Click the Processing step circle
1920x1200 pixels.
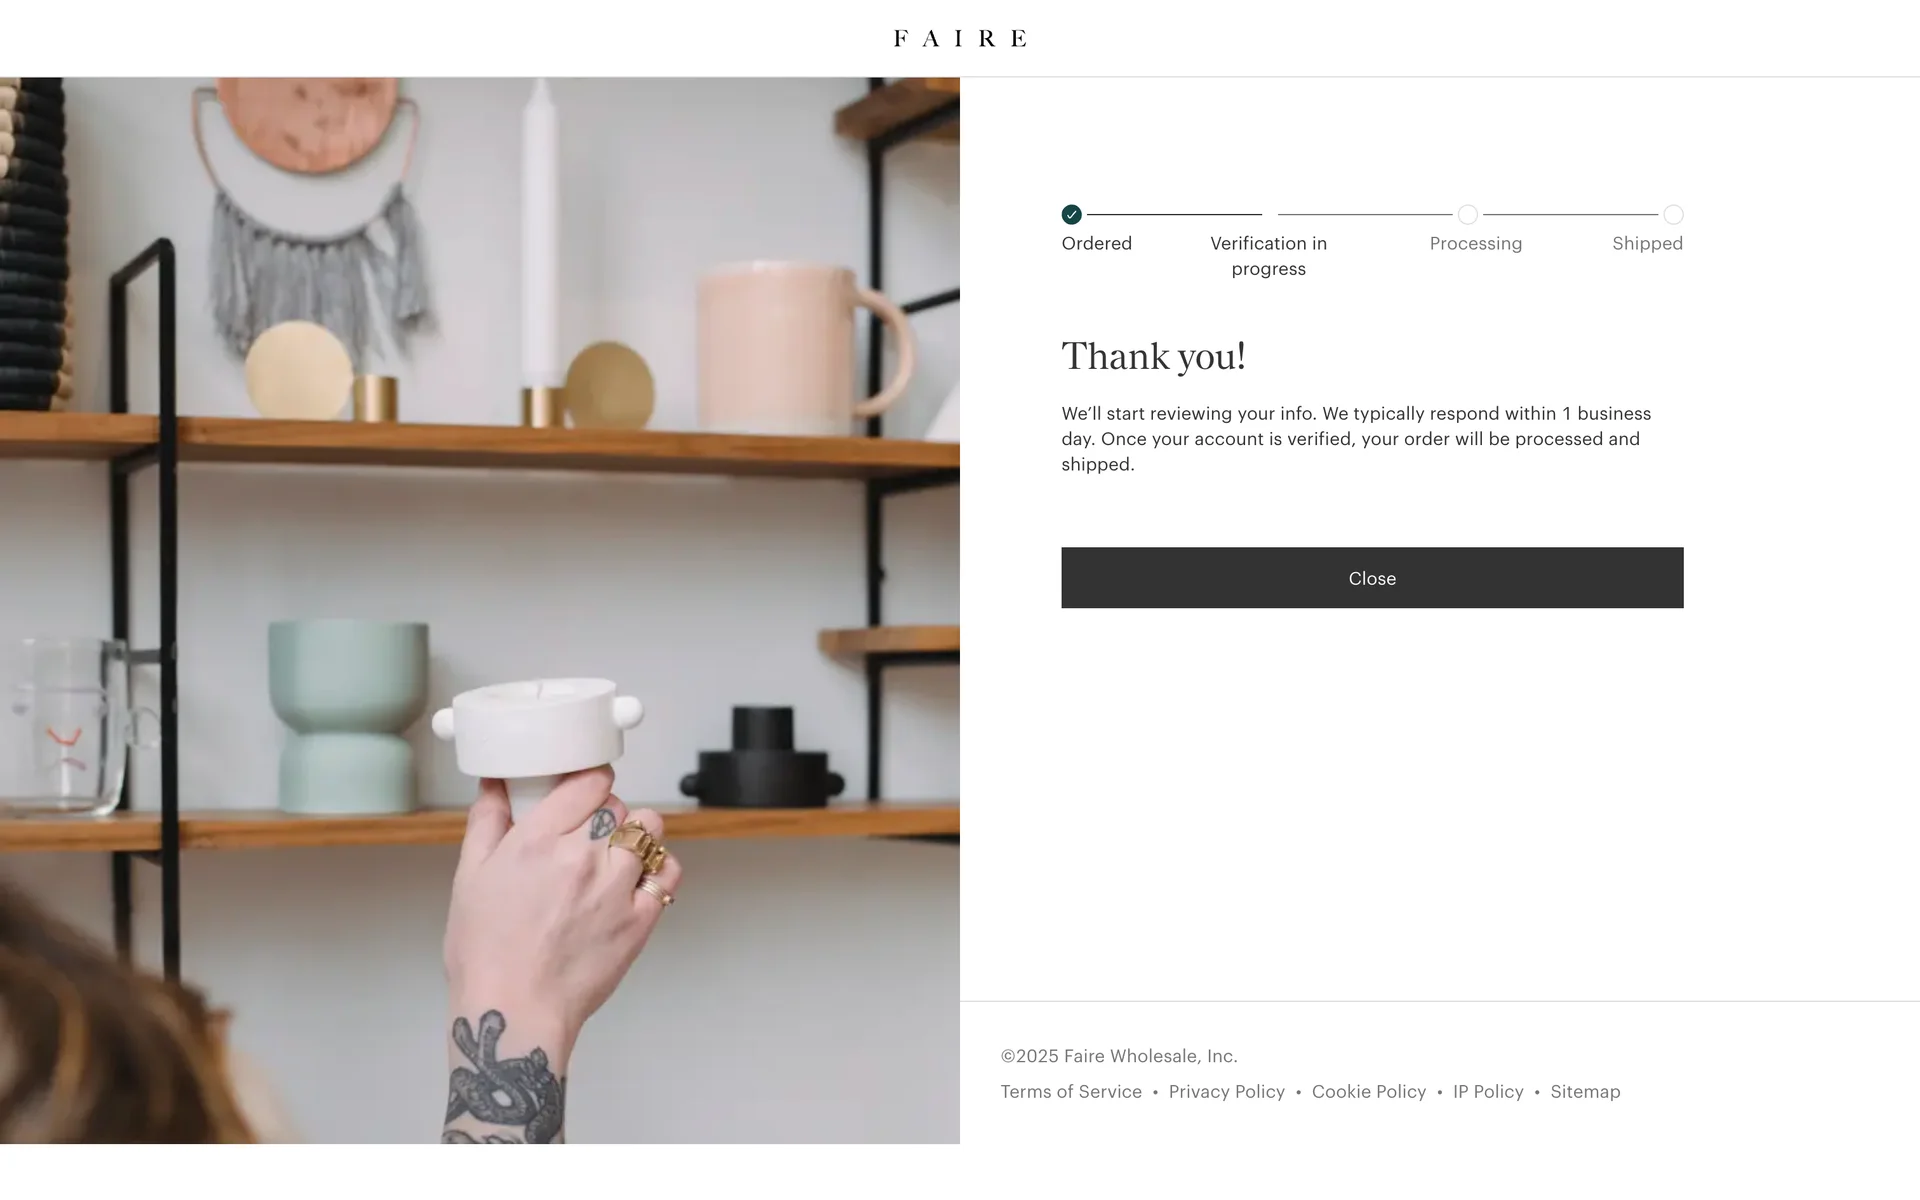pyautogui.click(x=1467, y=214)
